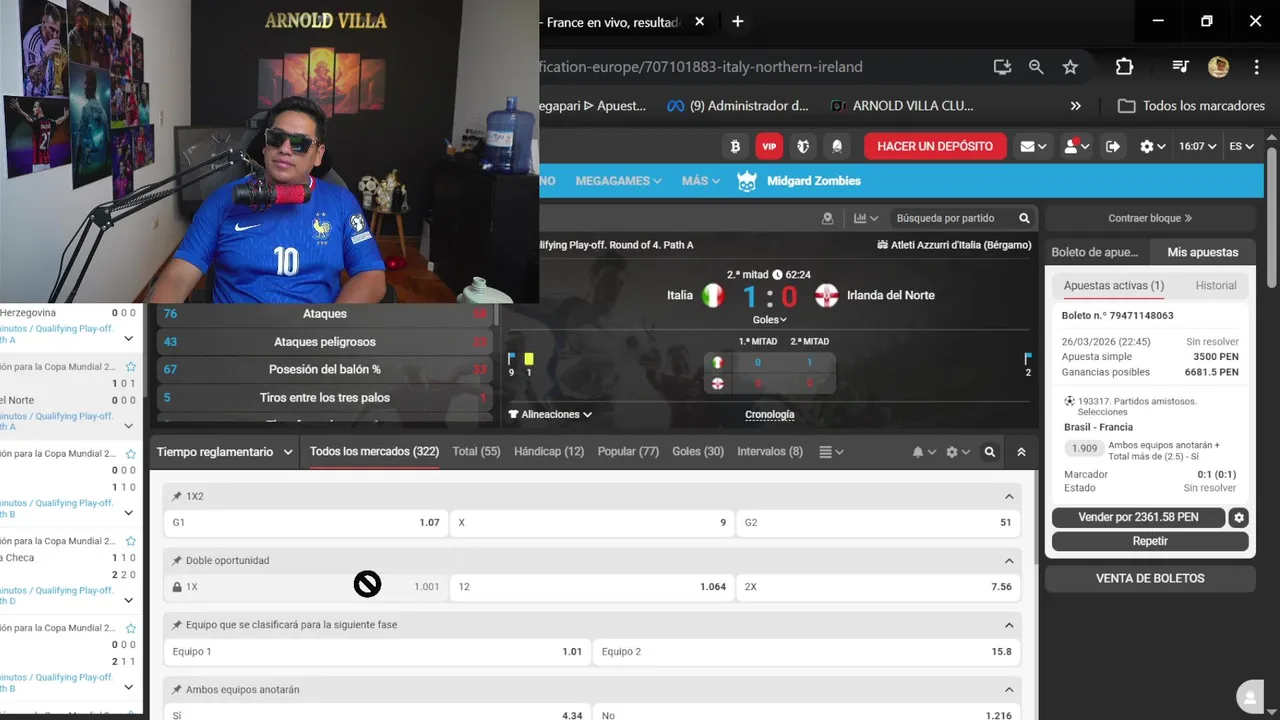Image resolution: width=1280 pixels, height=720 pixels.
Task: Switch to the Total (55) tab
Action: click(476, 452)
